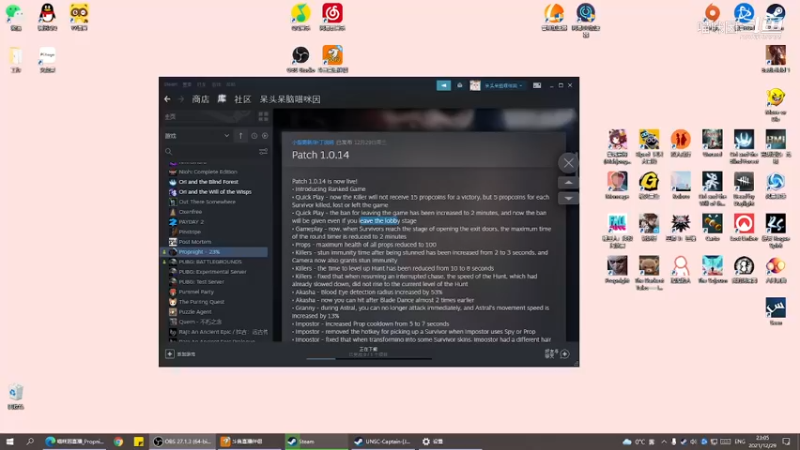Open Steam notifications bell icon

[460, 85]
